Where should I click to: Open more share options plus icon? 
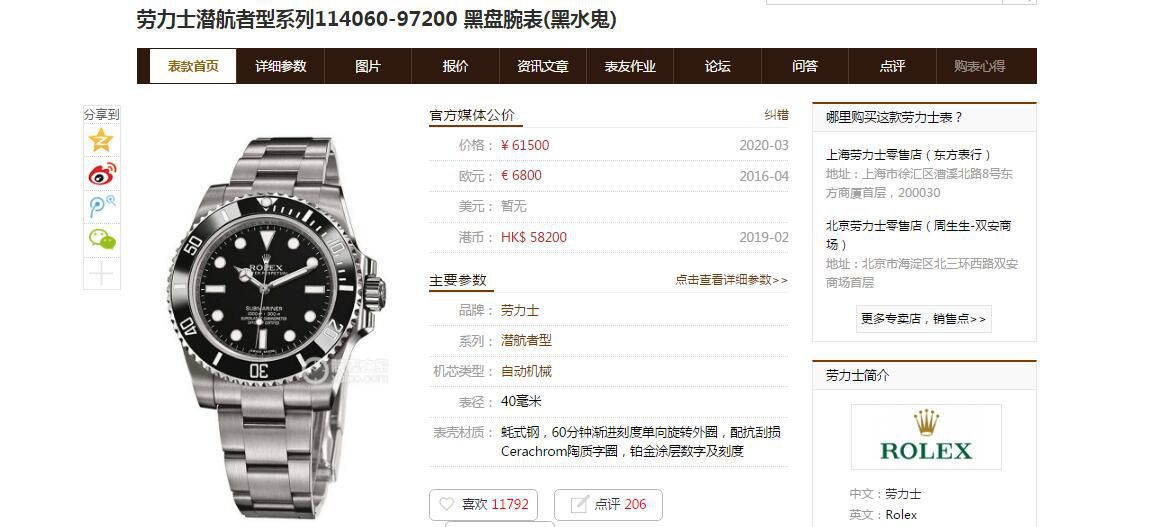click(x=101, y=273)
